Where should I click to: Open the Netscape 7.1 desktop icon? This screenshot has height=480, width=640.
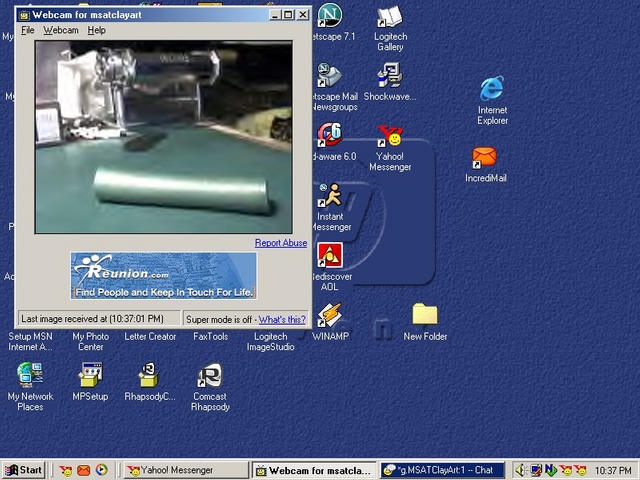pos(330,15)
